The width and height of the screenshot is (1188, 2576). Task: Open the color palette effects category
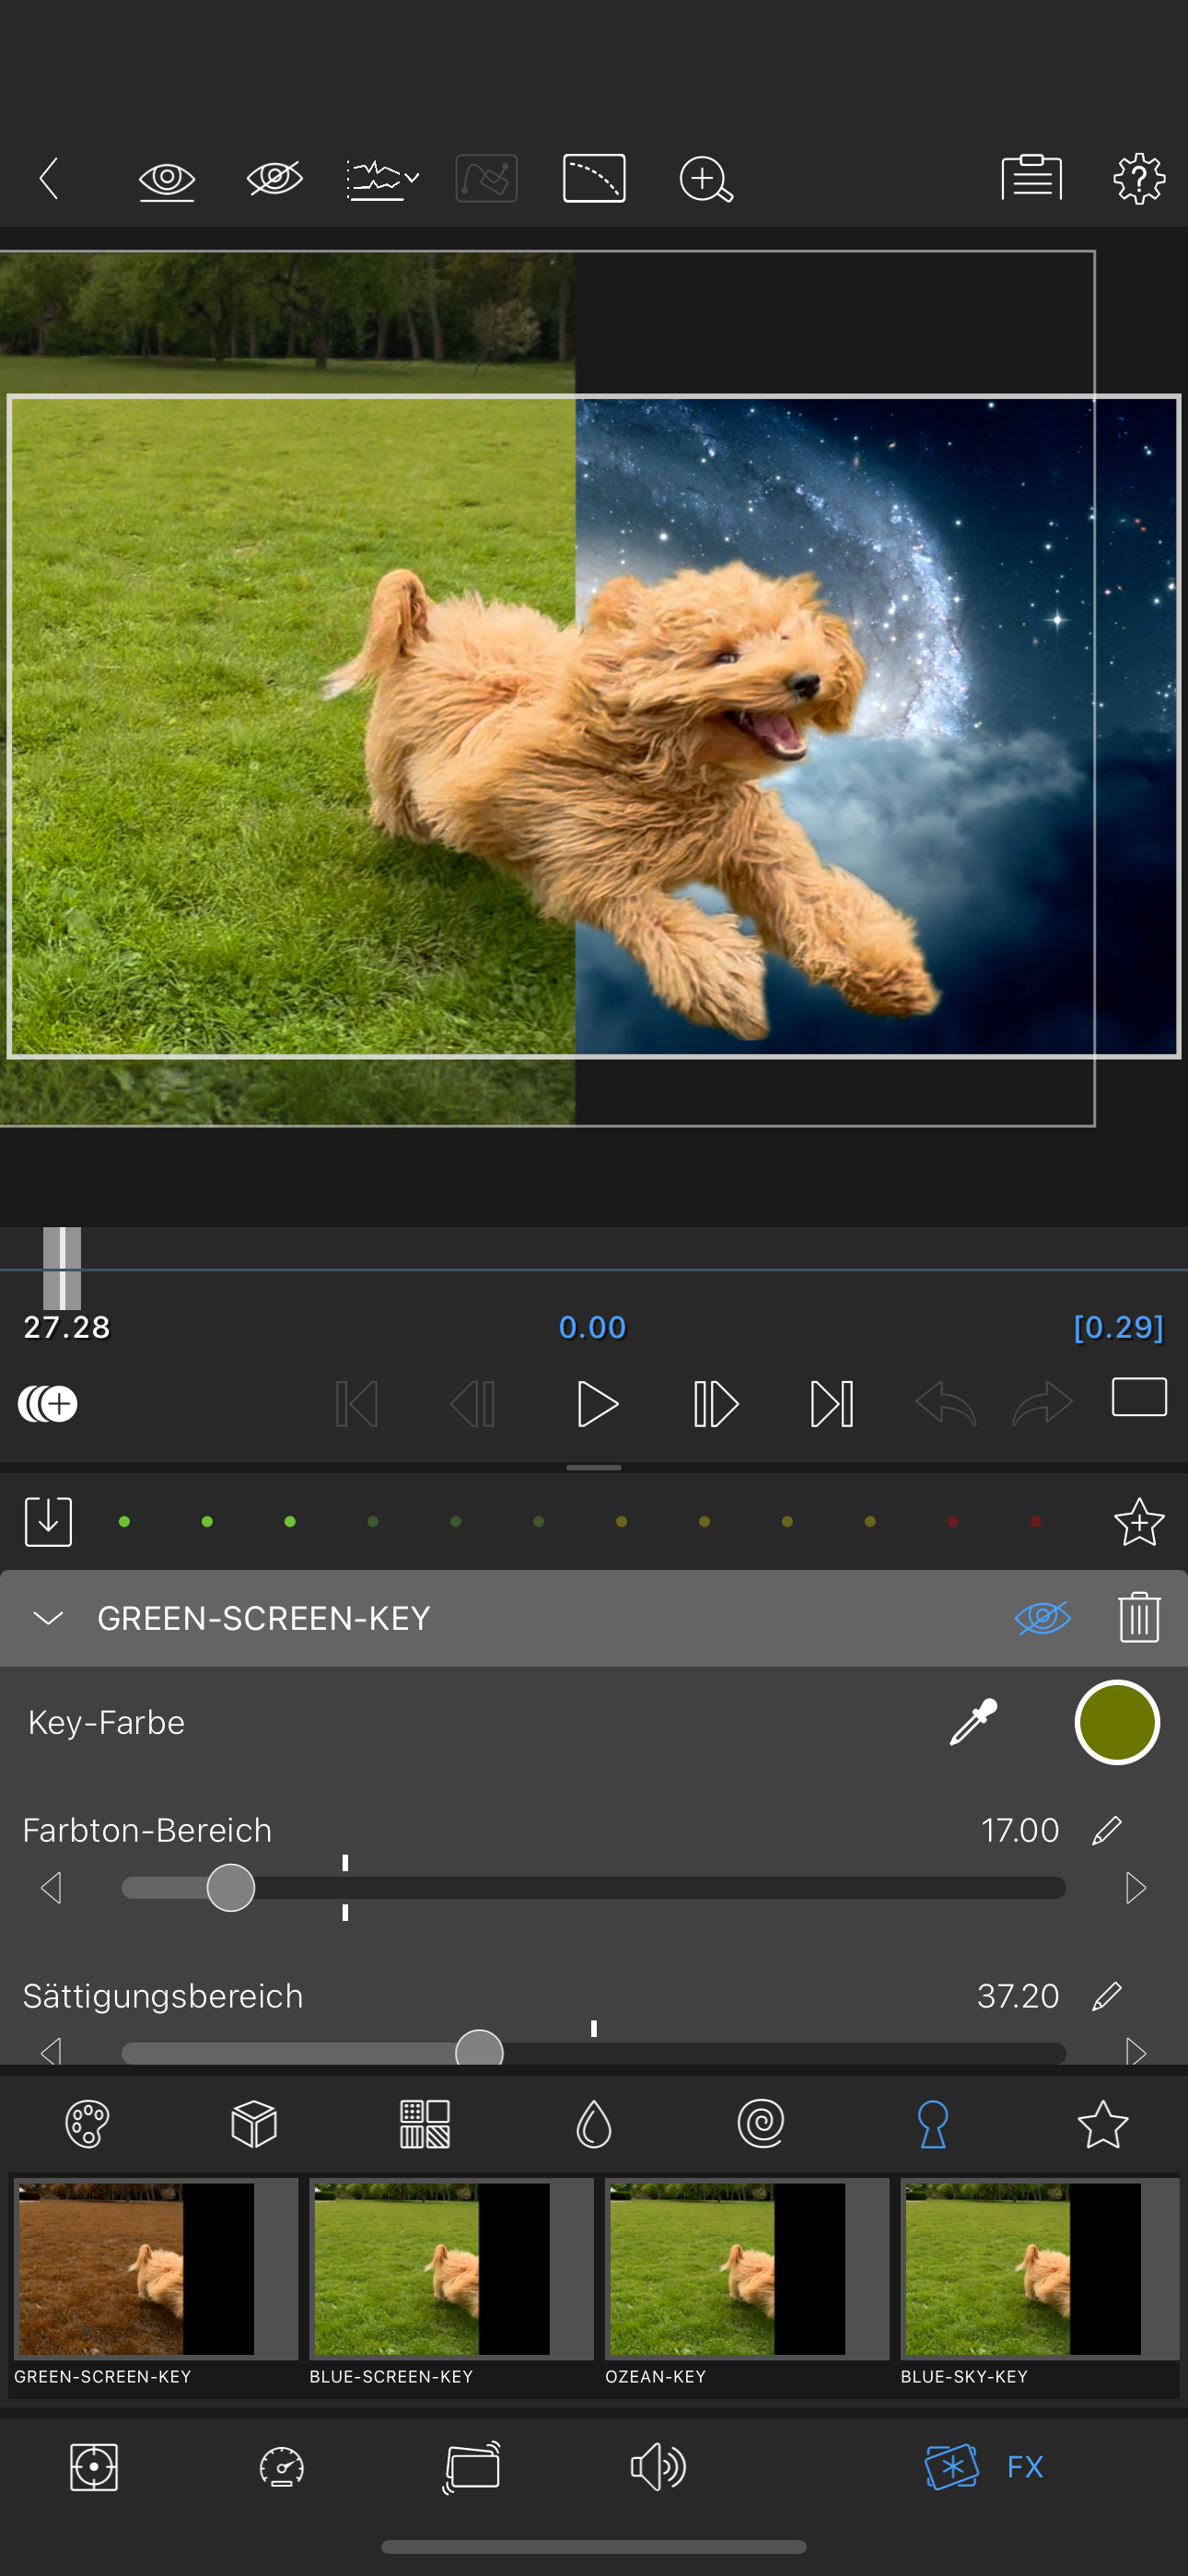tap(87, 2124)
